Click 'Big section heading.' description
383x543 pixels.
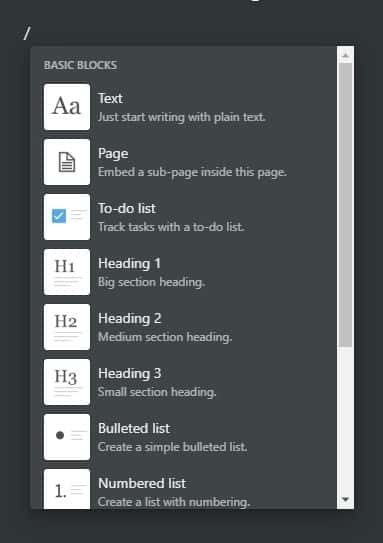(x=151, y=282)
